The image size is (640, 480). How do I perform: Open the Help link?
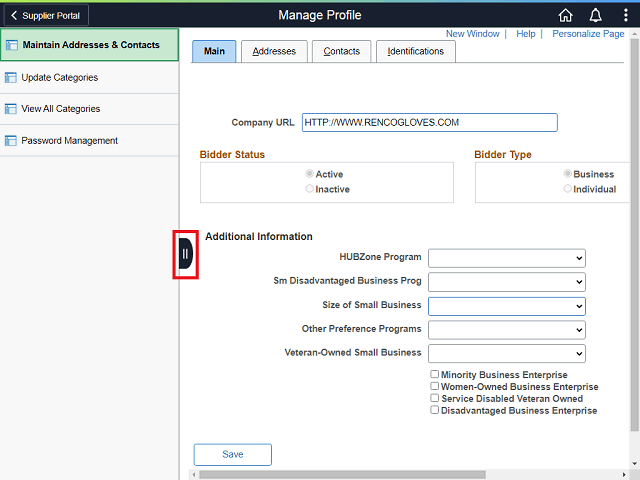click(526, 34)
